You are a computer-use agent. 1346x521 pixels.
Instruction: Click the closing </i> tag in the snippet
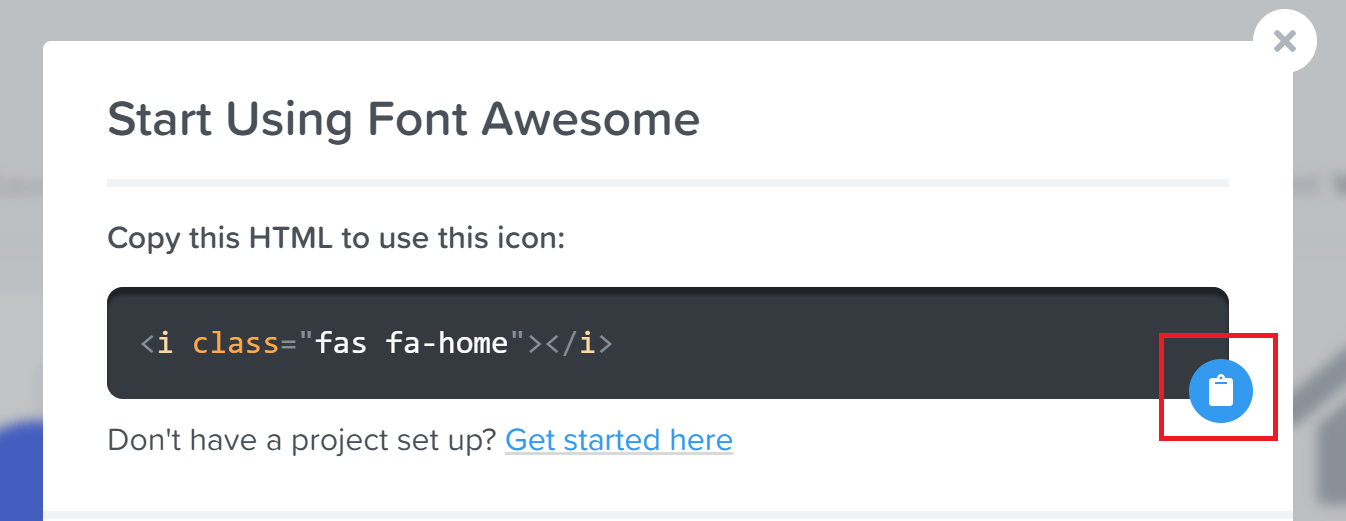coord(578,343)
